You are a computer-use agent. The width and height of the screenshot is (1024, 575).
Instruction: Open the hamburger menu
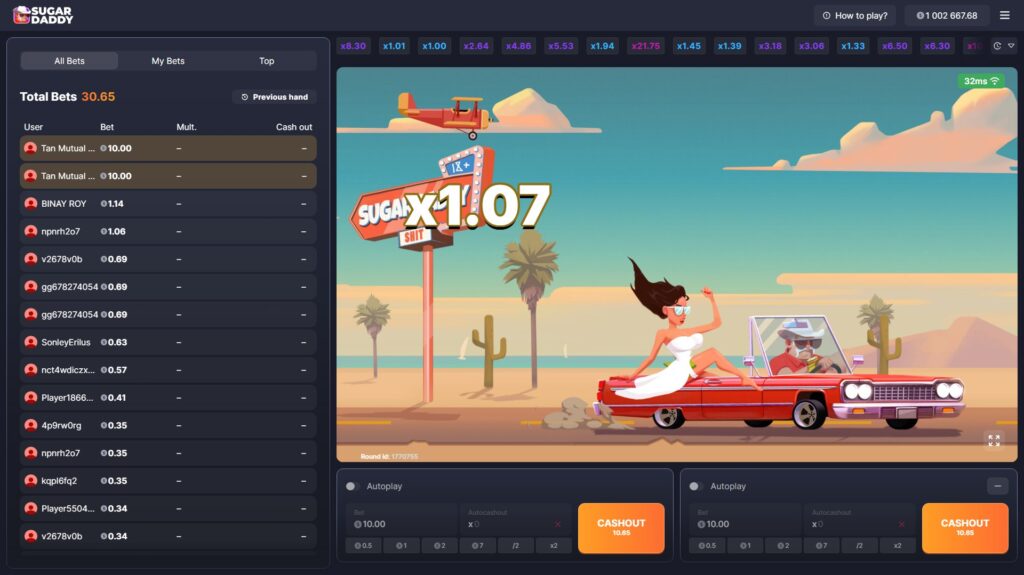[1004, 15]
